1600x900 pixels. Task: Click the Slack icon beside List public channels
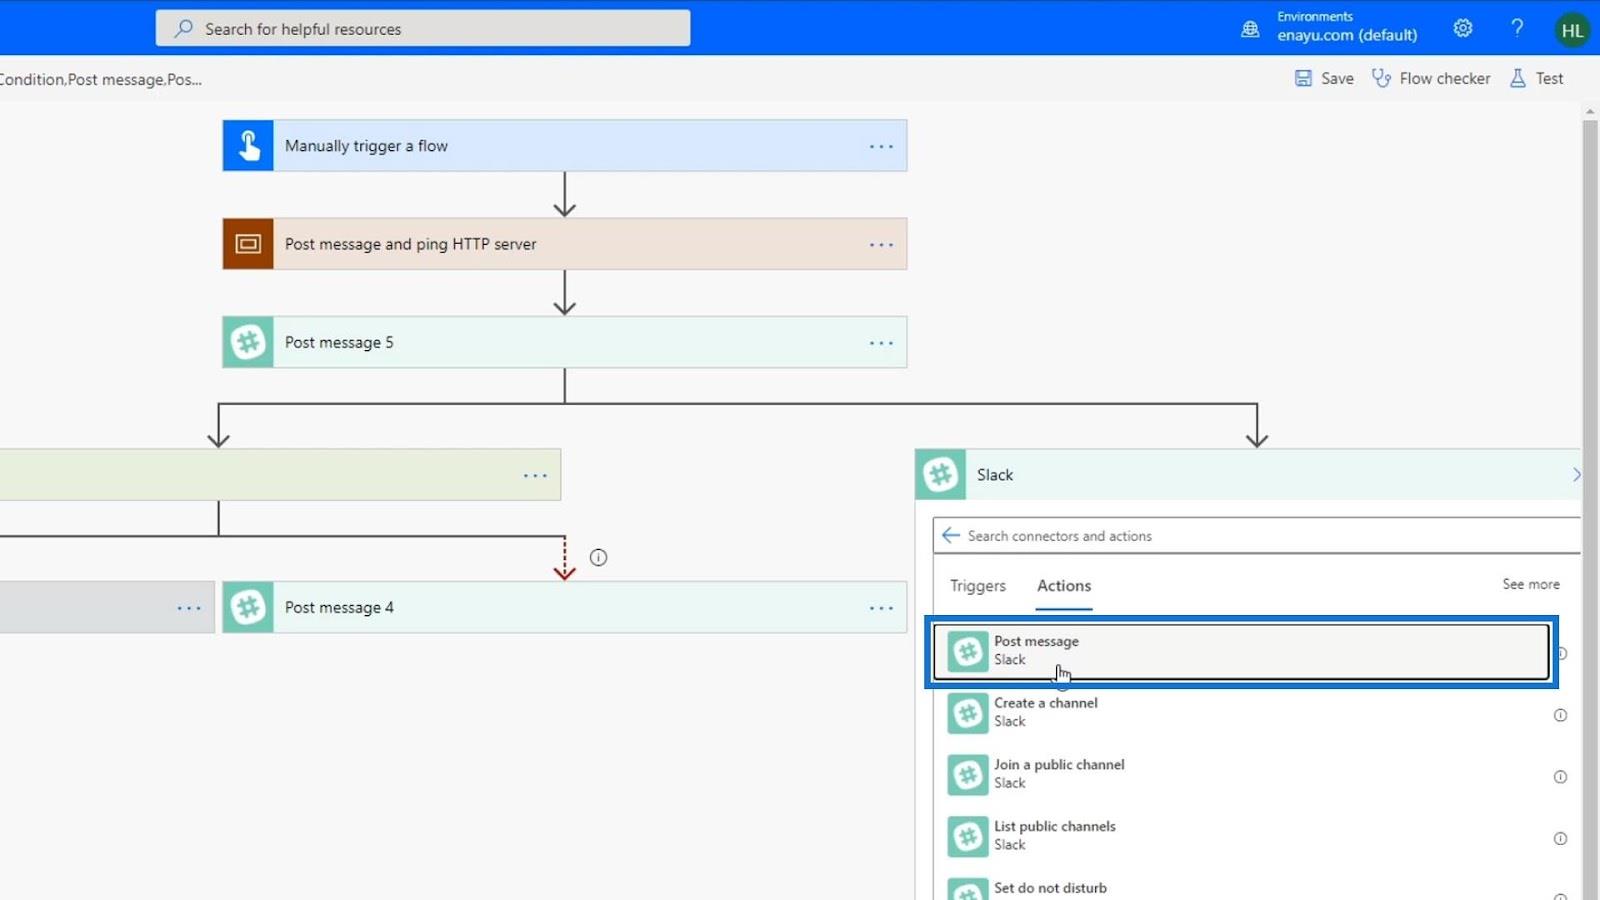[967, 837]
